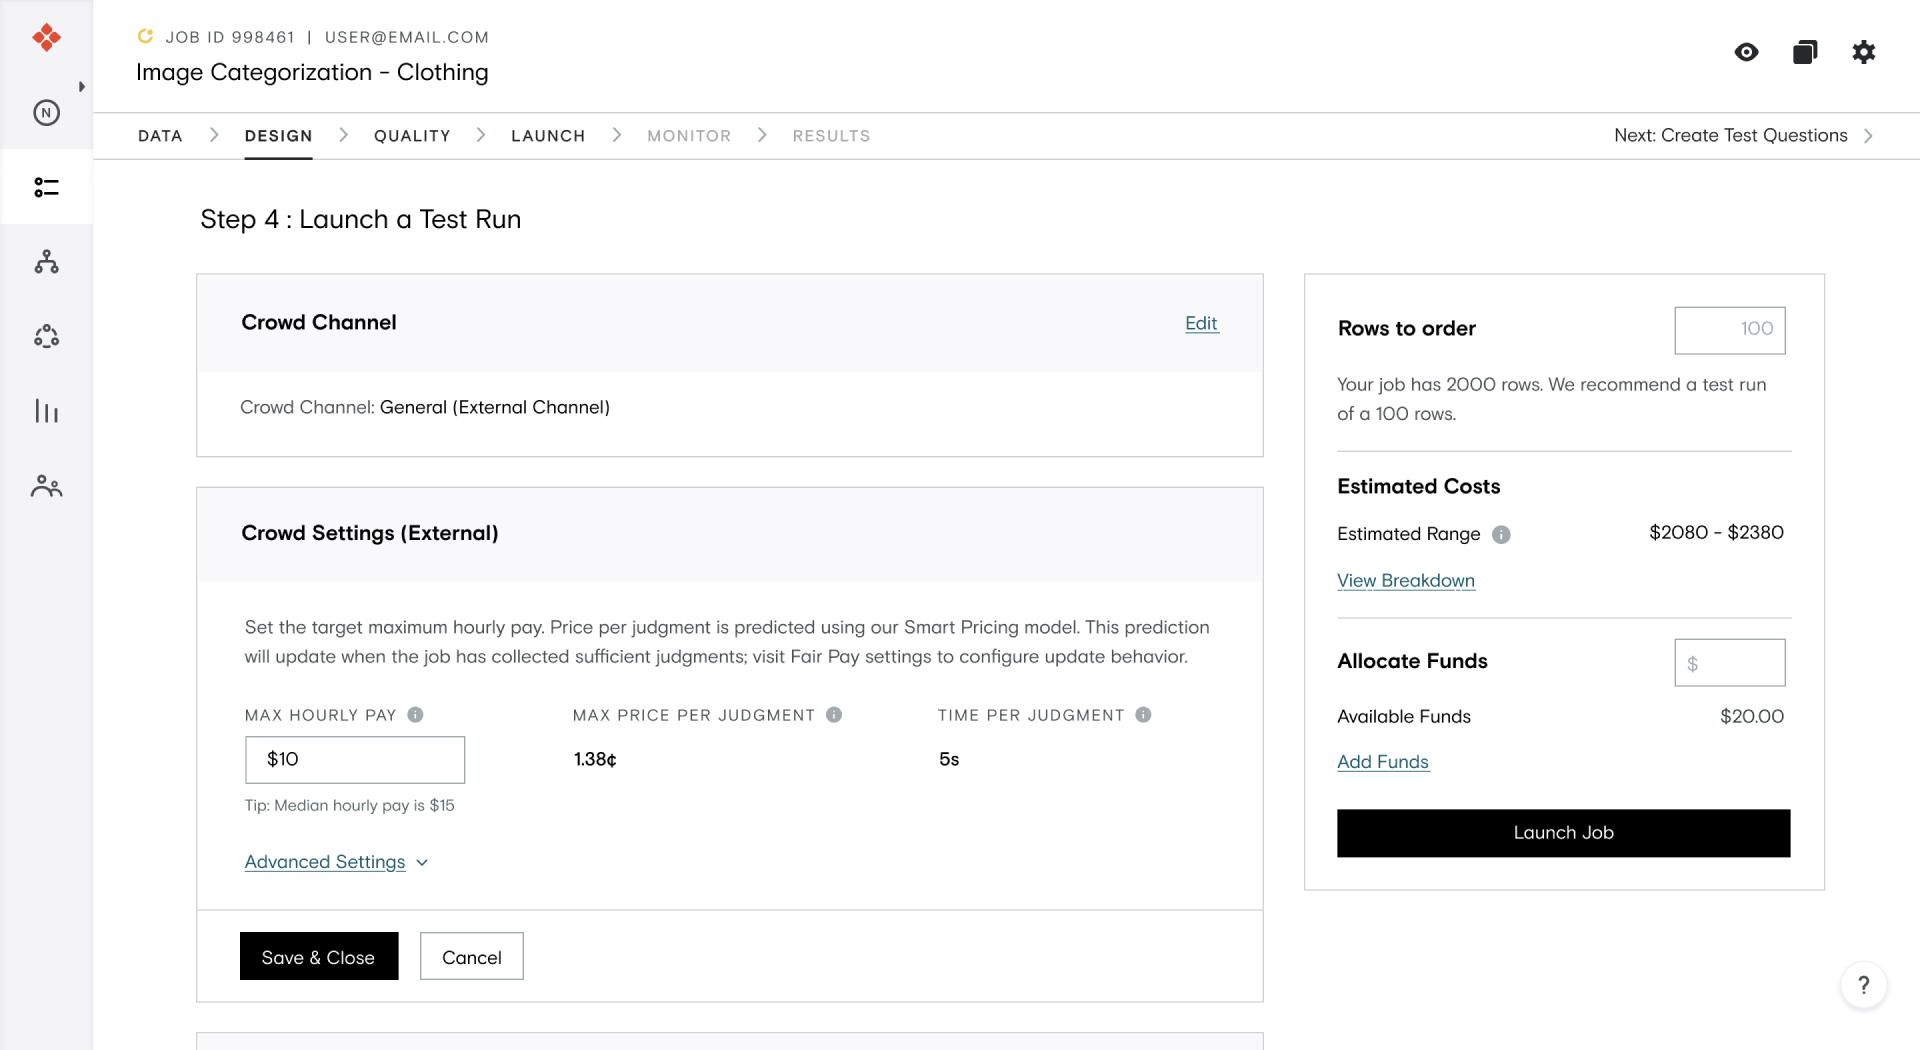This screenshot has height=1050, width=1921.
Task: Click the chevron between DATA and DESIGN
Action: 214,135
